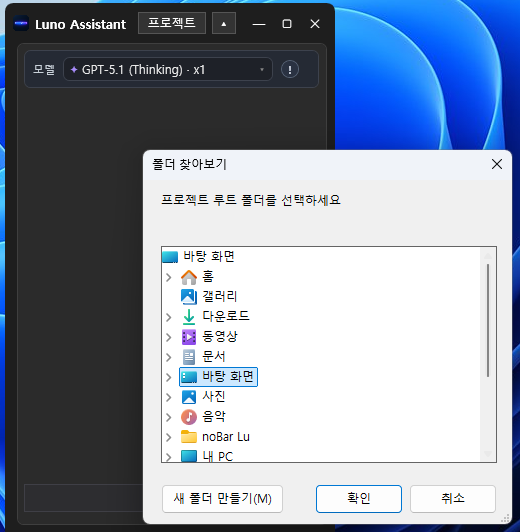
Task: Click the up-triangle collapse button
Action: (224, 23)
